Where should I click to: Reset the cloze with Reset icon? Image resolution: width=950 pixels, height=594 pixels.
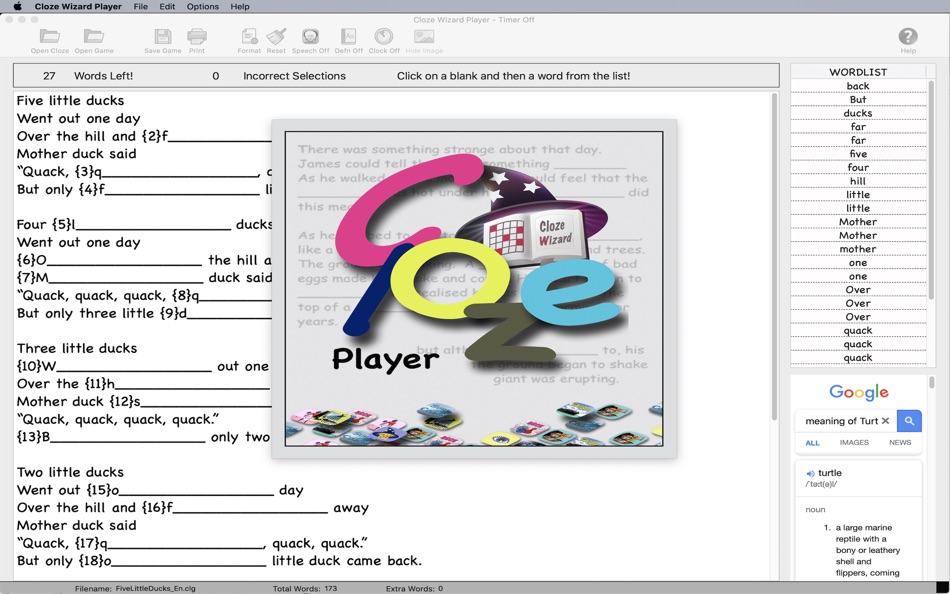pyautogui.click(x=276, y=41)
